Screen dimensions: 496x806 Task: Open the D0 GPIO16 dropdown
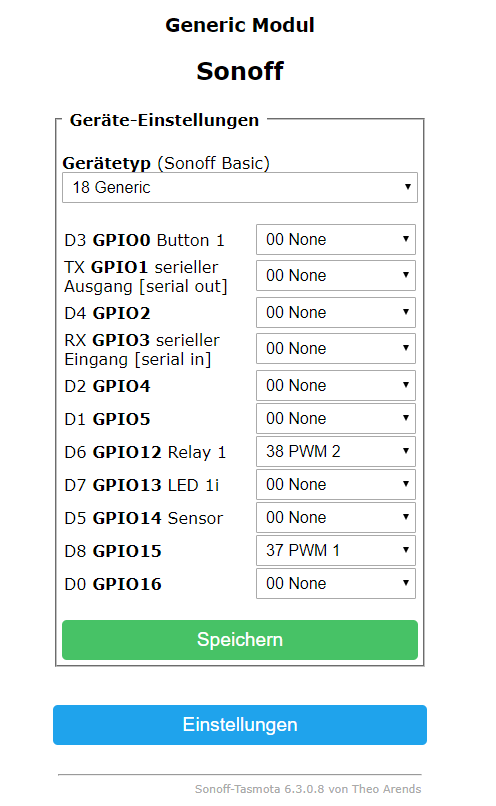tap(336, 583)
